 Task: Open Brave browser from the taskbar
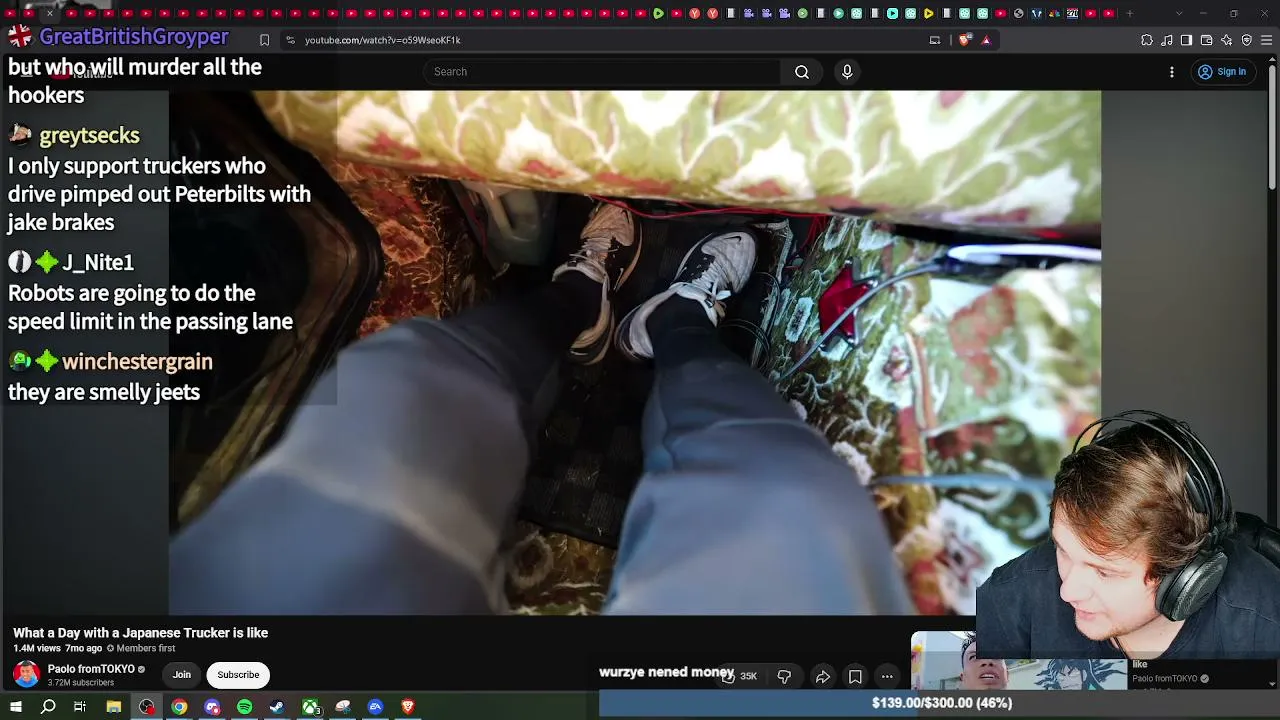pyautogui.click(x=408, y=707)
